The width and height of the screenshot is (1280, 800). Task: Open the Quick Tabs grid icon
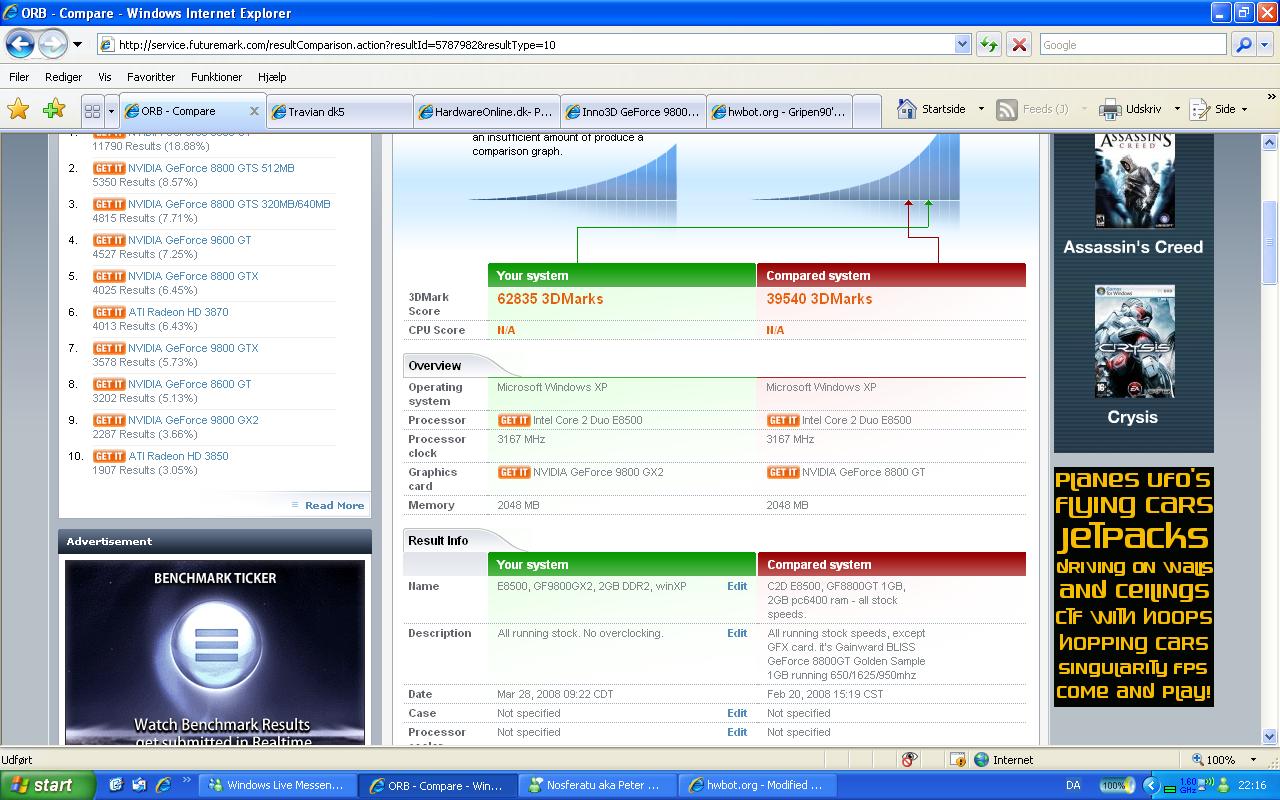click(x=92, y=111)
